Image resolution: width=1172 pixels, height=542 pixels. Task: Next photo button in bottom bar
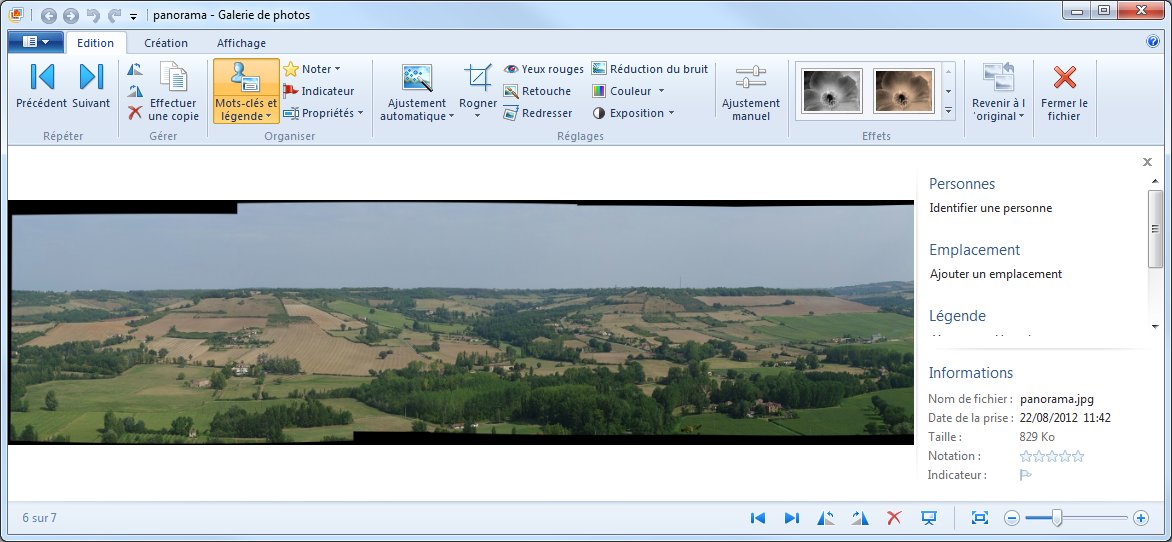[x=792, y=517]
